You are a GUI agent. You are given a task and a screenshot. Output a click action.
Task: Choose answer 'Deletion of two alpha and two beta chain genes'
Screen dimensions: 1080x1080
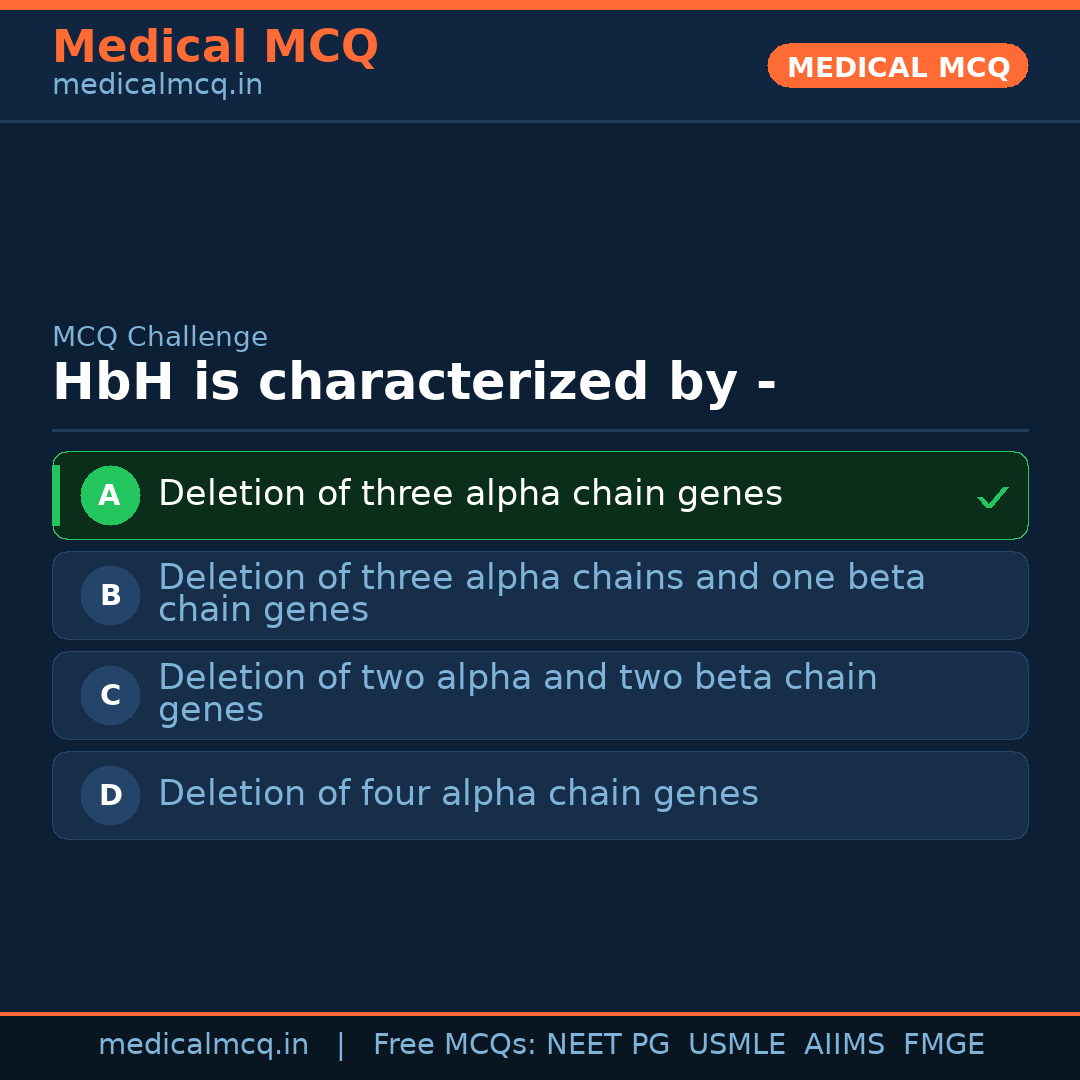pyautogui.click(x=517, y=694)
